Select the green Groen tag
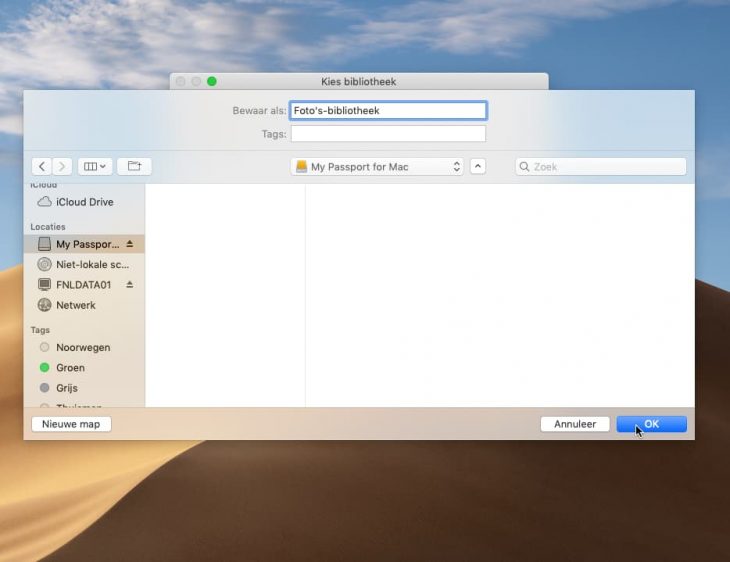 pyautogui.click(x=70, y=368)
